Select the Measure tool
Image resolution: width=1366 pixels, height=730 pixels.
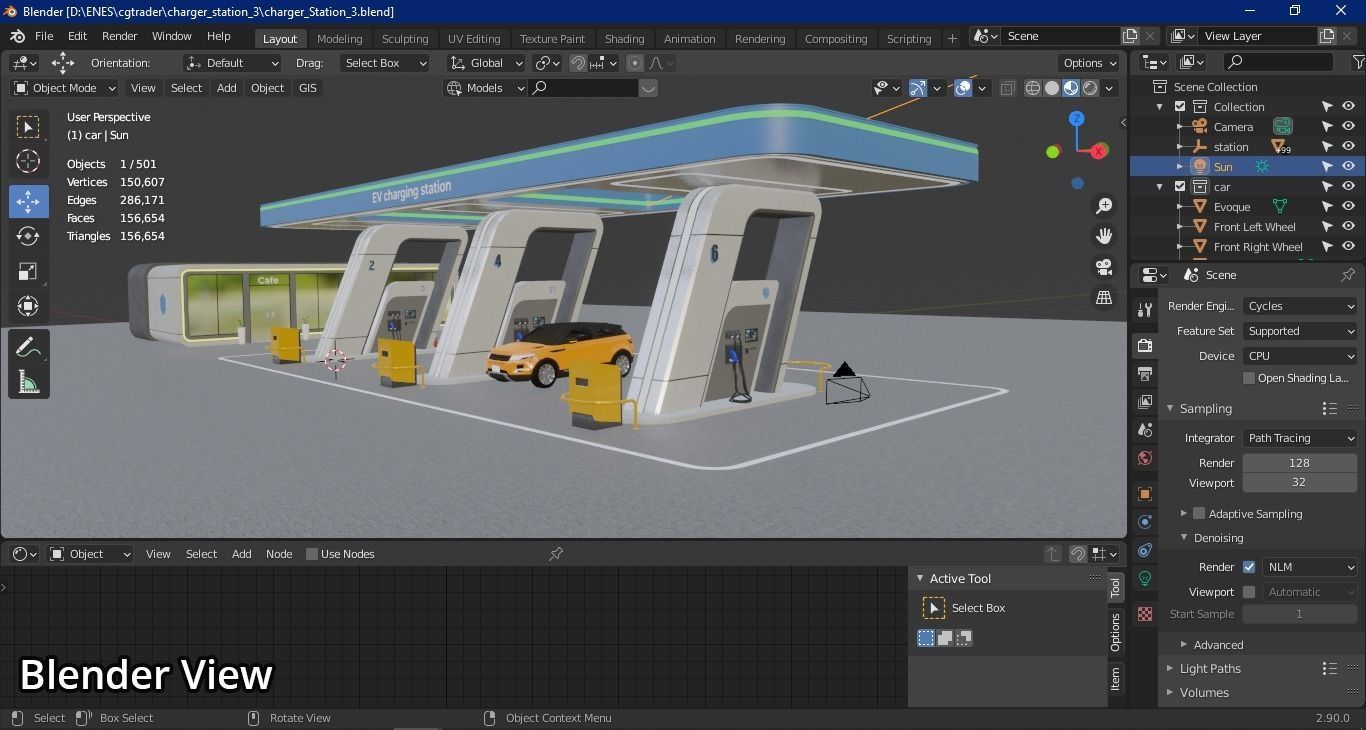[28, 381]
